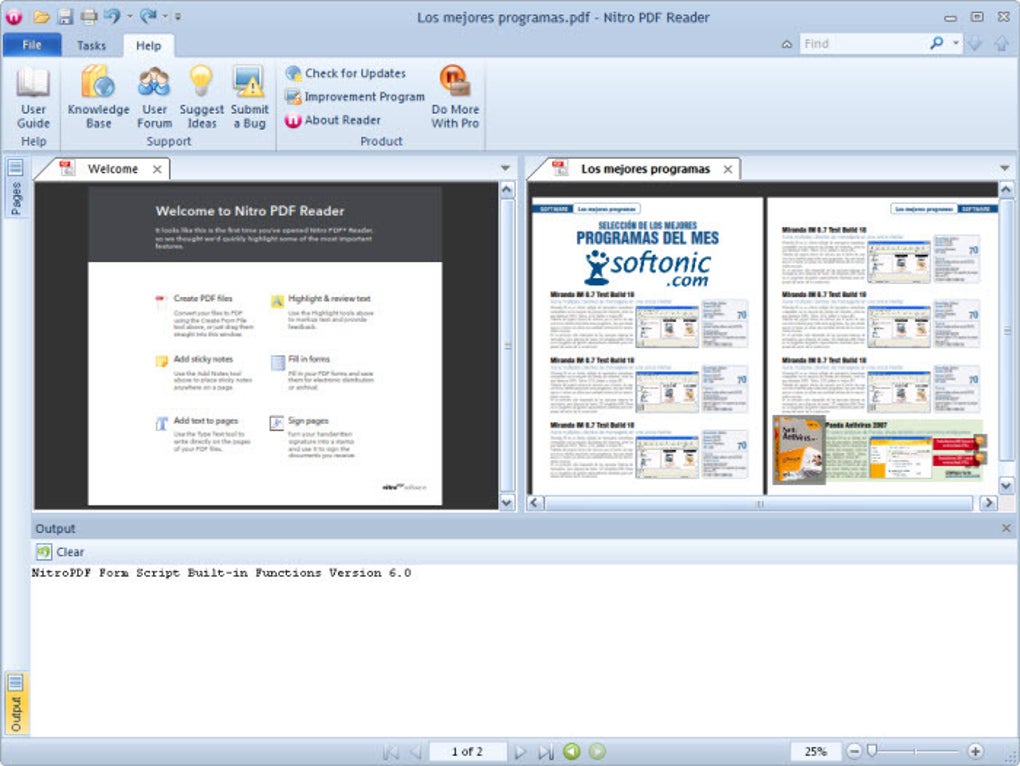1020x766 pixels.
Task: Toggle the Output side panel tab
Action: pyautogui.click(x=16, y=702)
